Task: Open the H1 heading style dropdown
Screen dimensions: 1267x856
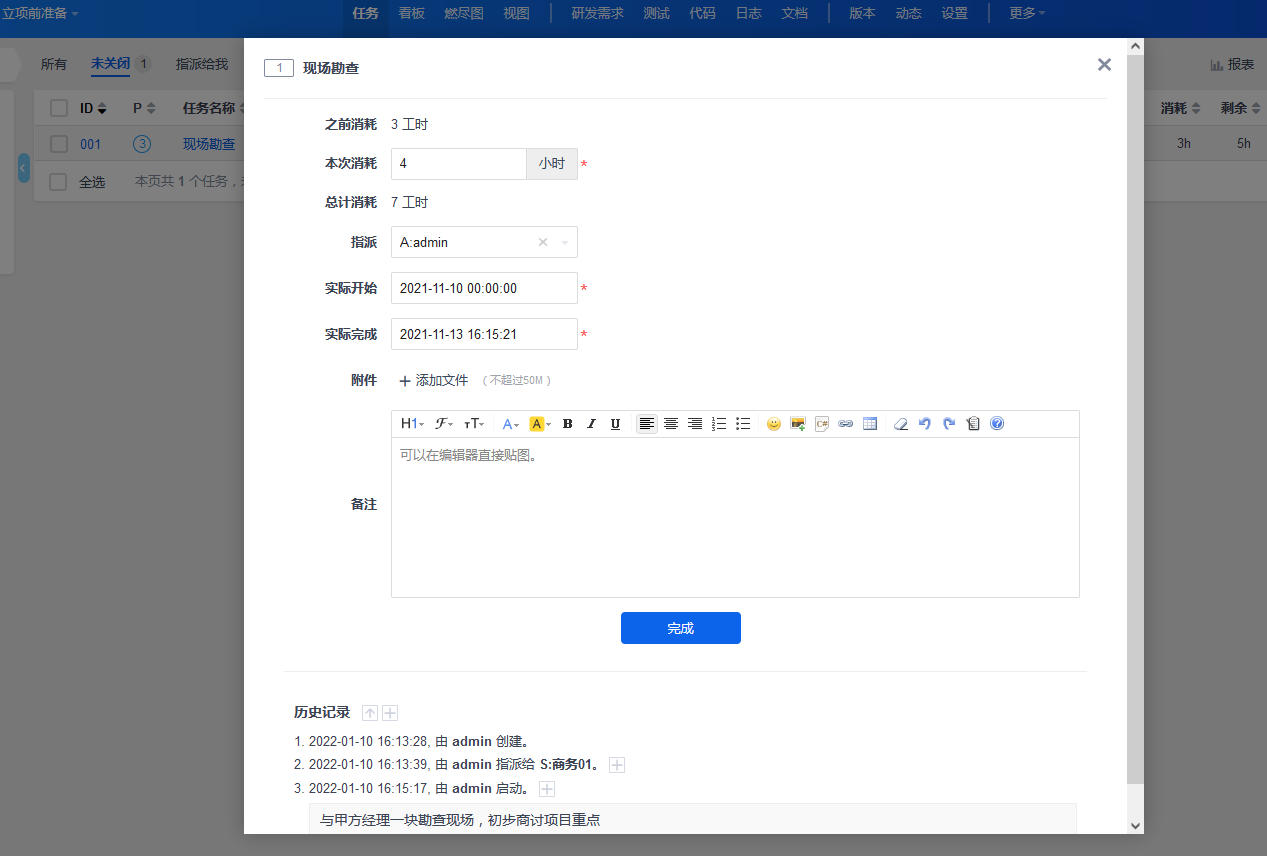Action: pyautogui.click(x=412, y=424)
